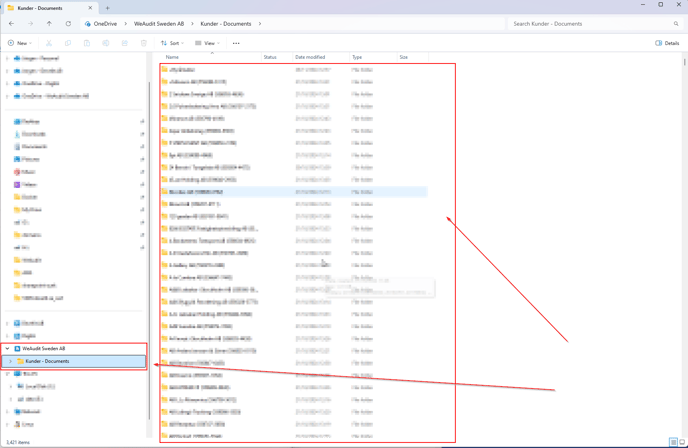This screenshot has width=688, height=448.
Task: Switch to details view in status bar
Action: click(x=673, y=442)
